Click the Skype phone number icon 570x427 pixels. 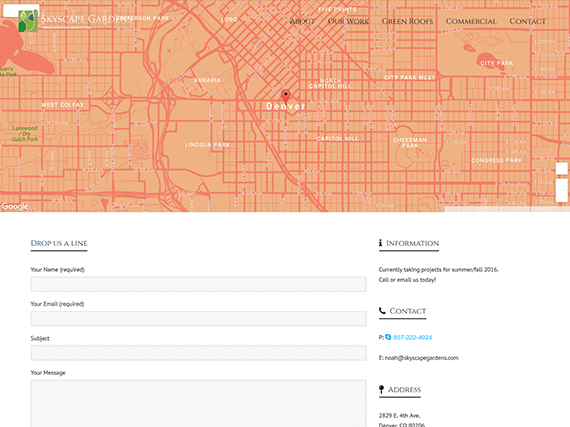[x=388, y=337]
